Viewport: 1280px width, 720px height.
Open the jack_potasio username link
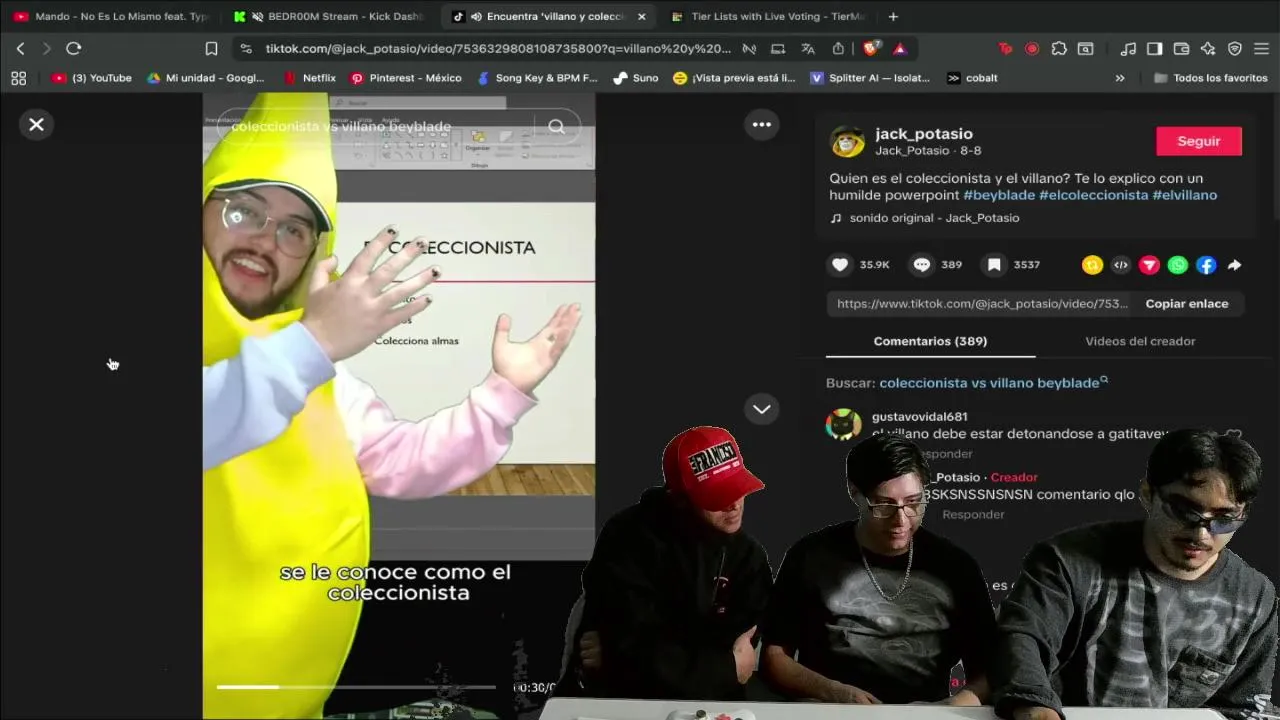(x=923, y=133)
